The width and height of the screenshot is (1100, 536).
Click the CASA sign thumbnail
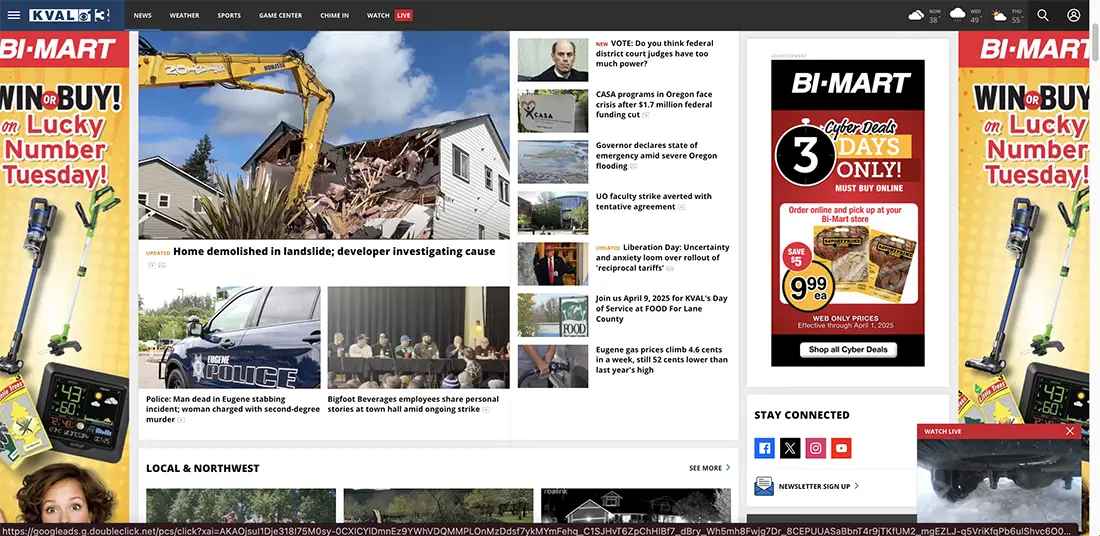click(x=553, y=111)
